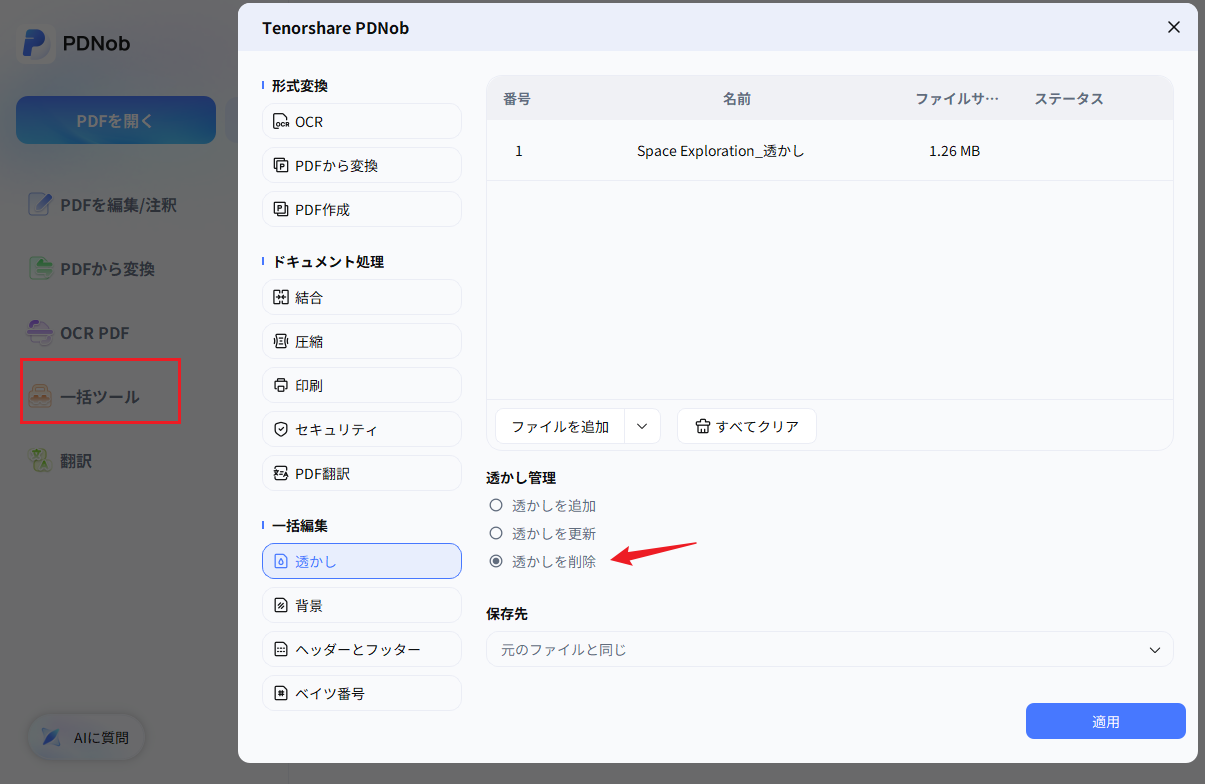Click the PDFを開く button behind the dialog
The image size is (1205, 784).
[x=116, y=120]
